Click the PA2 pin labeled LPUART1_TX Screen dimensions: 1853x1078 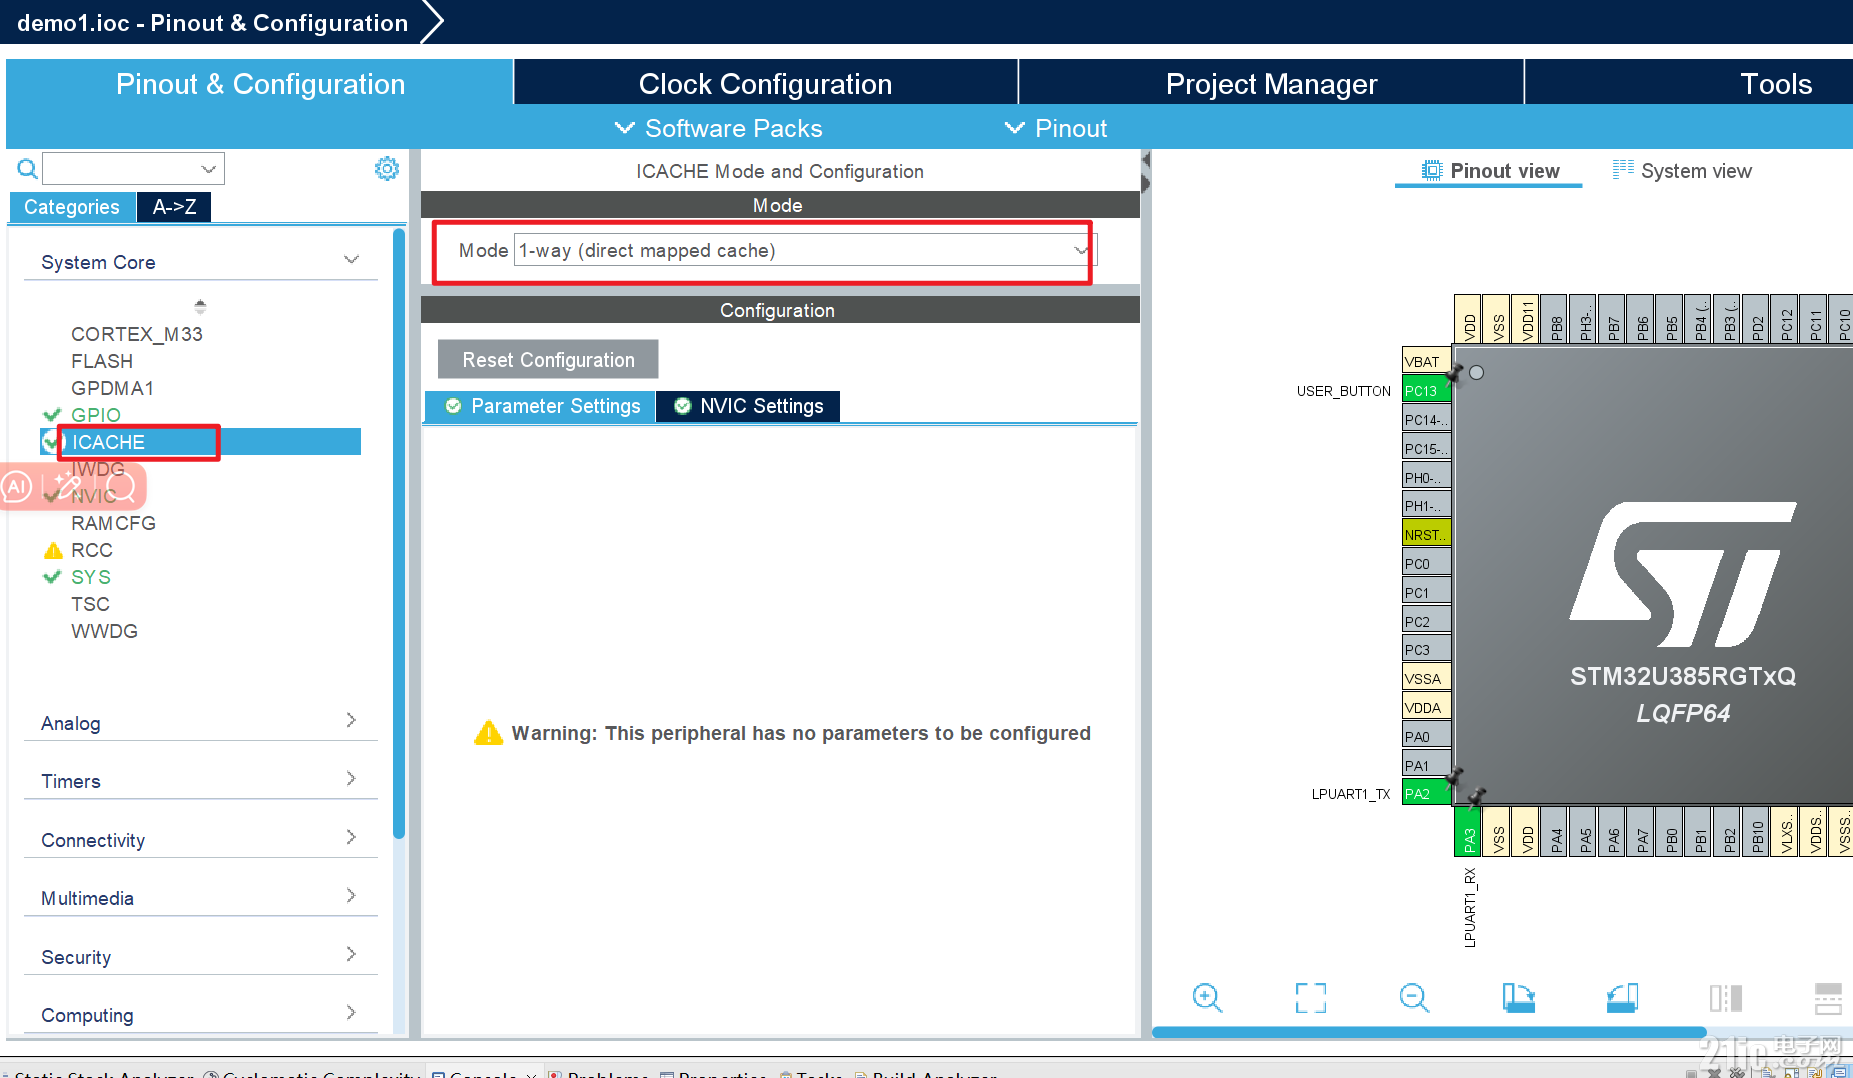(x=1427, y=793)
